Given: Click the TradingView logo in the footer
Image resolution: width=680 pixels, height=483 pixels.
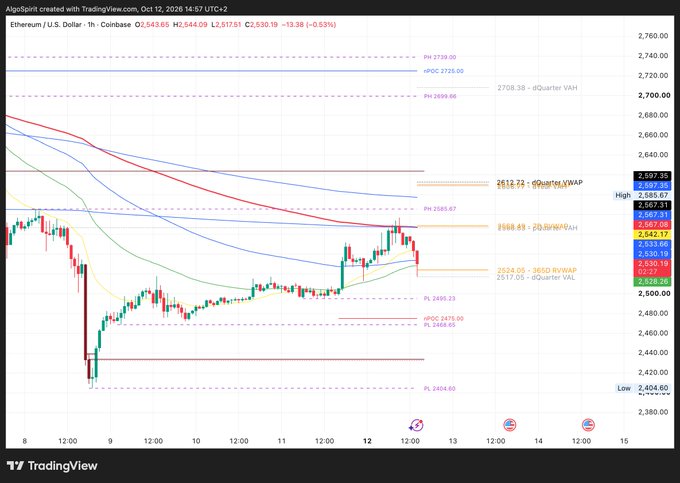Looking at the screenshot, I should point(52,466).
